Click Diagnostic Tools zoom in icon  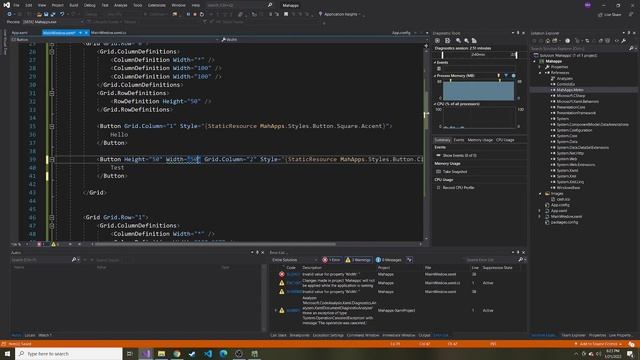click(x=458, y=41)
